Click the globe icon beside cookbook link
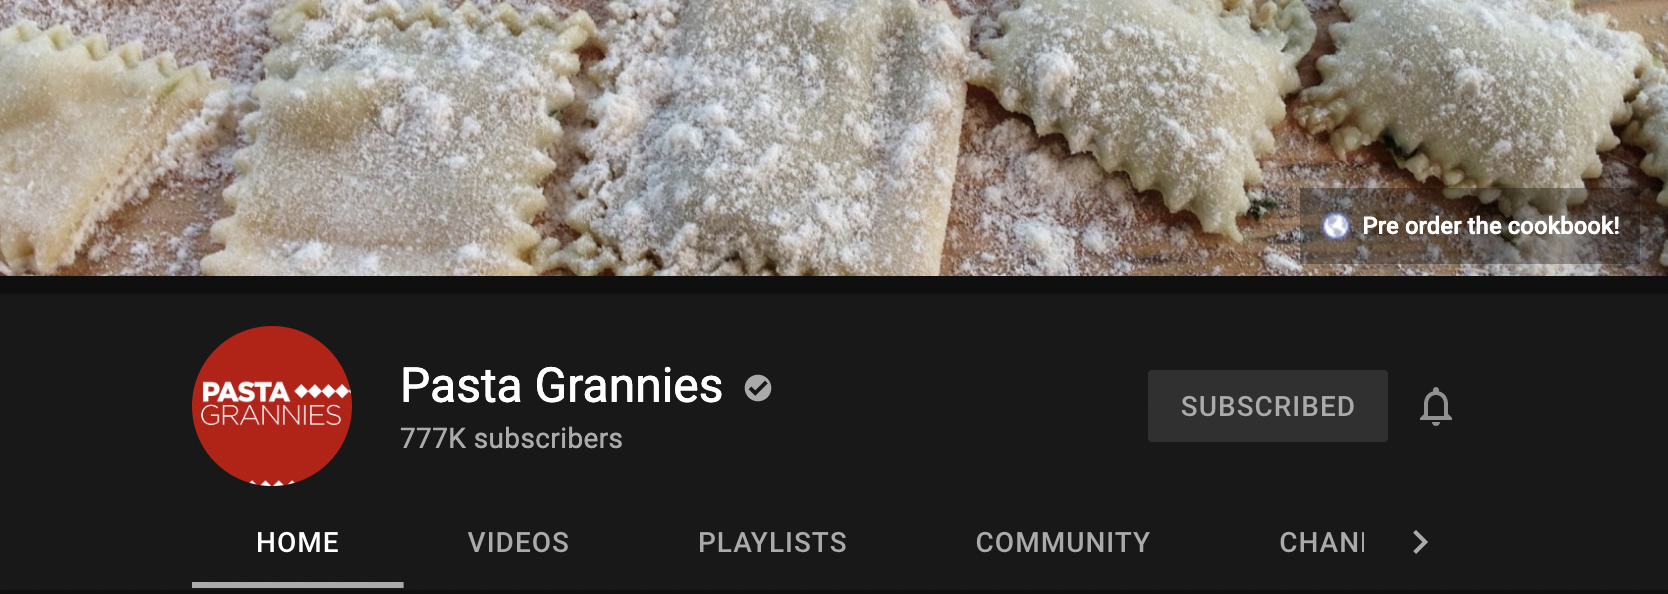1668x594 pixels. point(1335,226)
